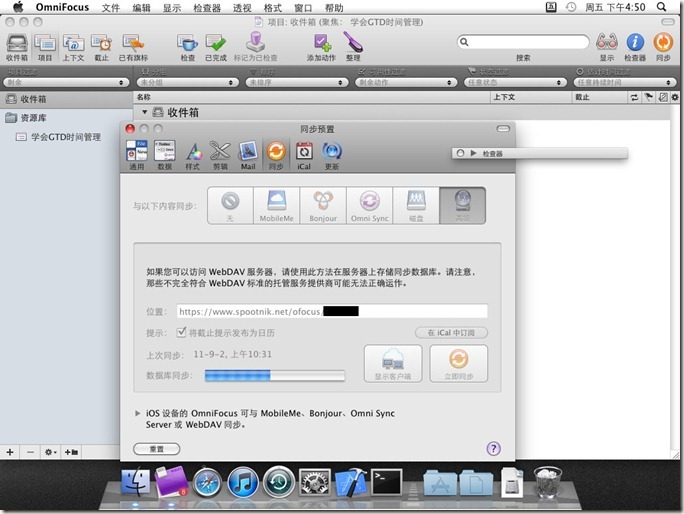Open the 未排序 sorting dropdown
This screenshot has width=684, height=514.
click(x=297, y=82)
